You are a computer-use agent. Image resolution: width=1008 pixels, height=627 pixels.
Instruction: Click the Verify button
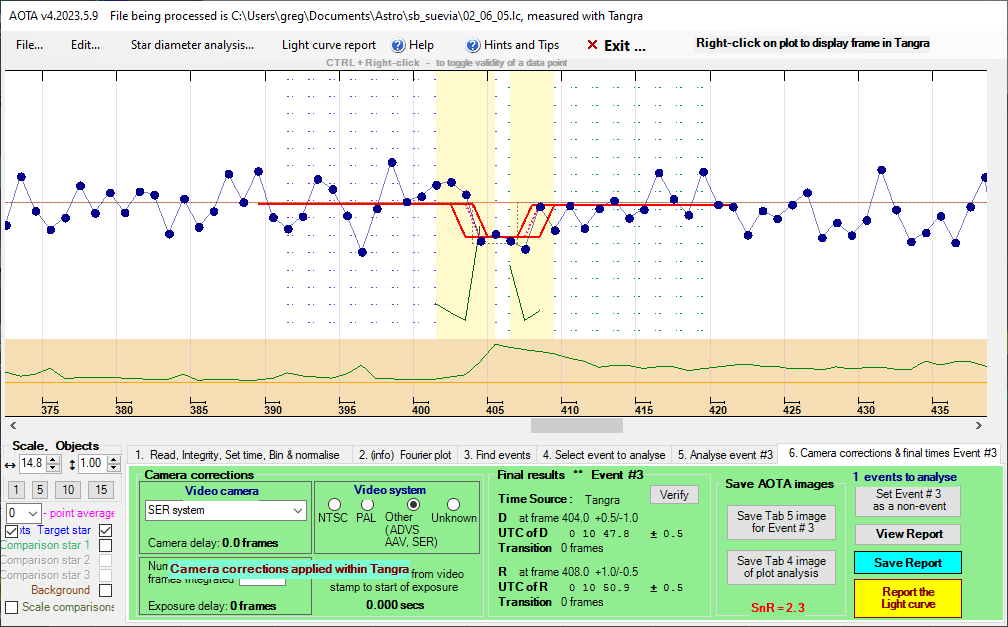[674, 495]
